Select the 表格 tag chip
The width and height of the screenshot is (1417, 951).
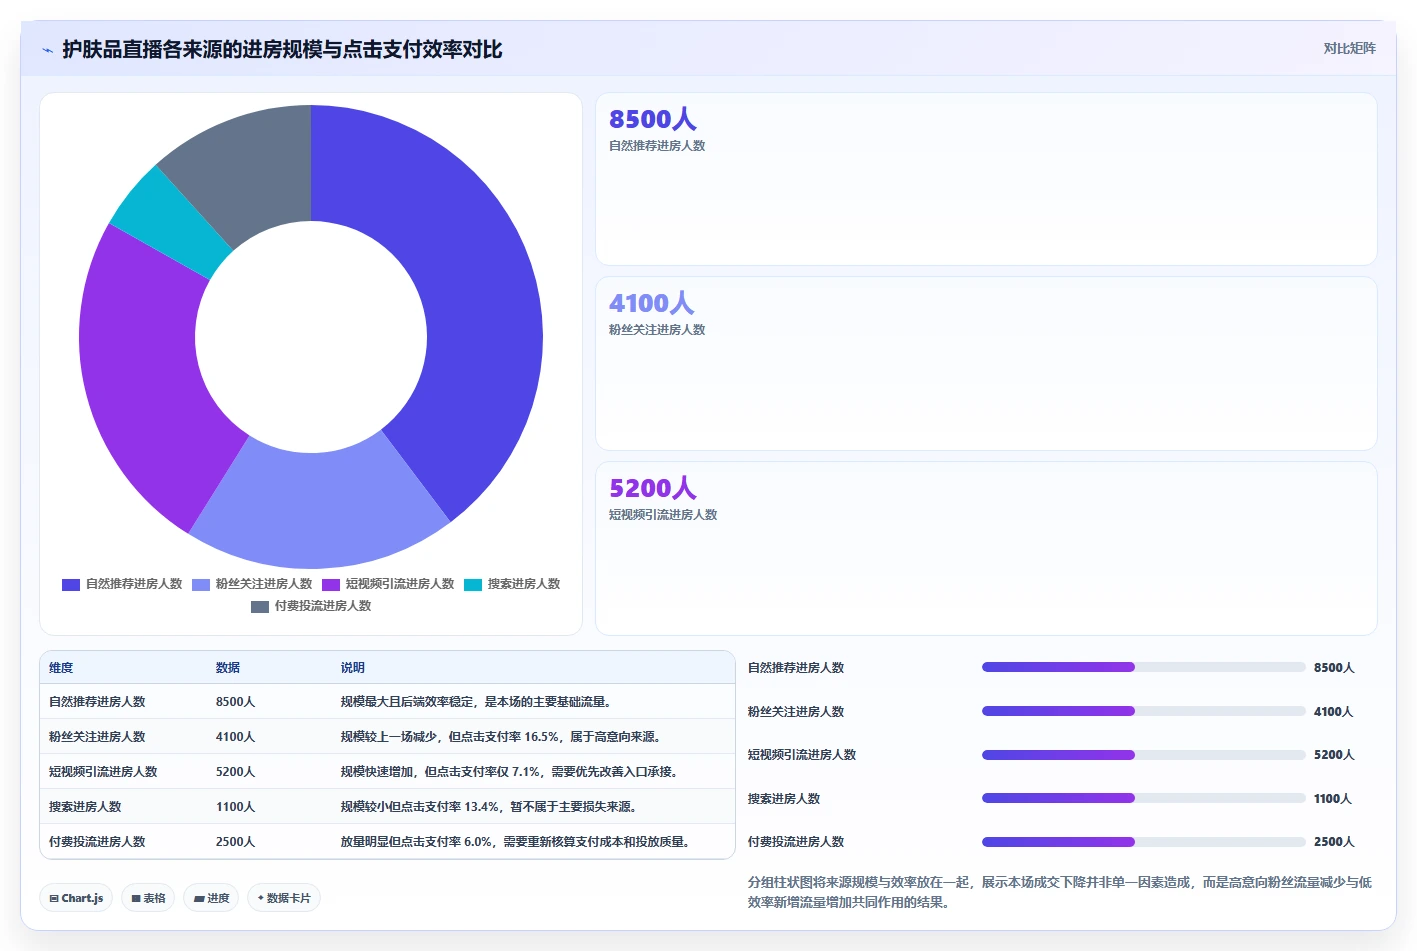(x=148, y=898)
